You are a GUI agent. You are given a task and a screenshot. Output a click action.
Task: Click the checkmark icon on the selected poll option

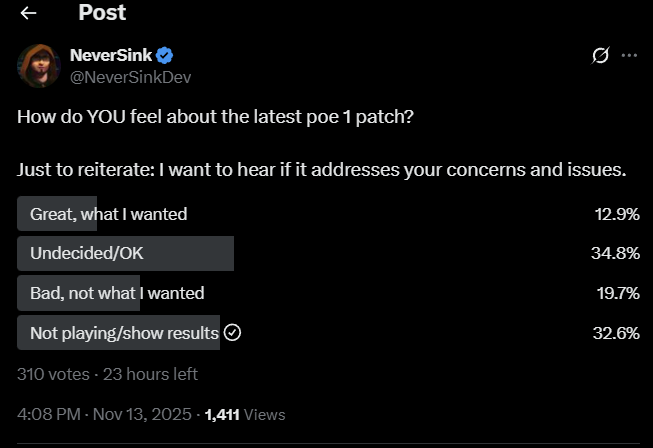click(233, 333)
